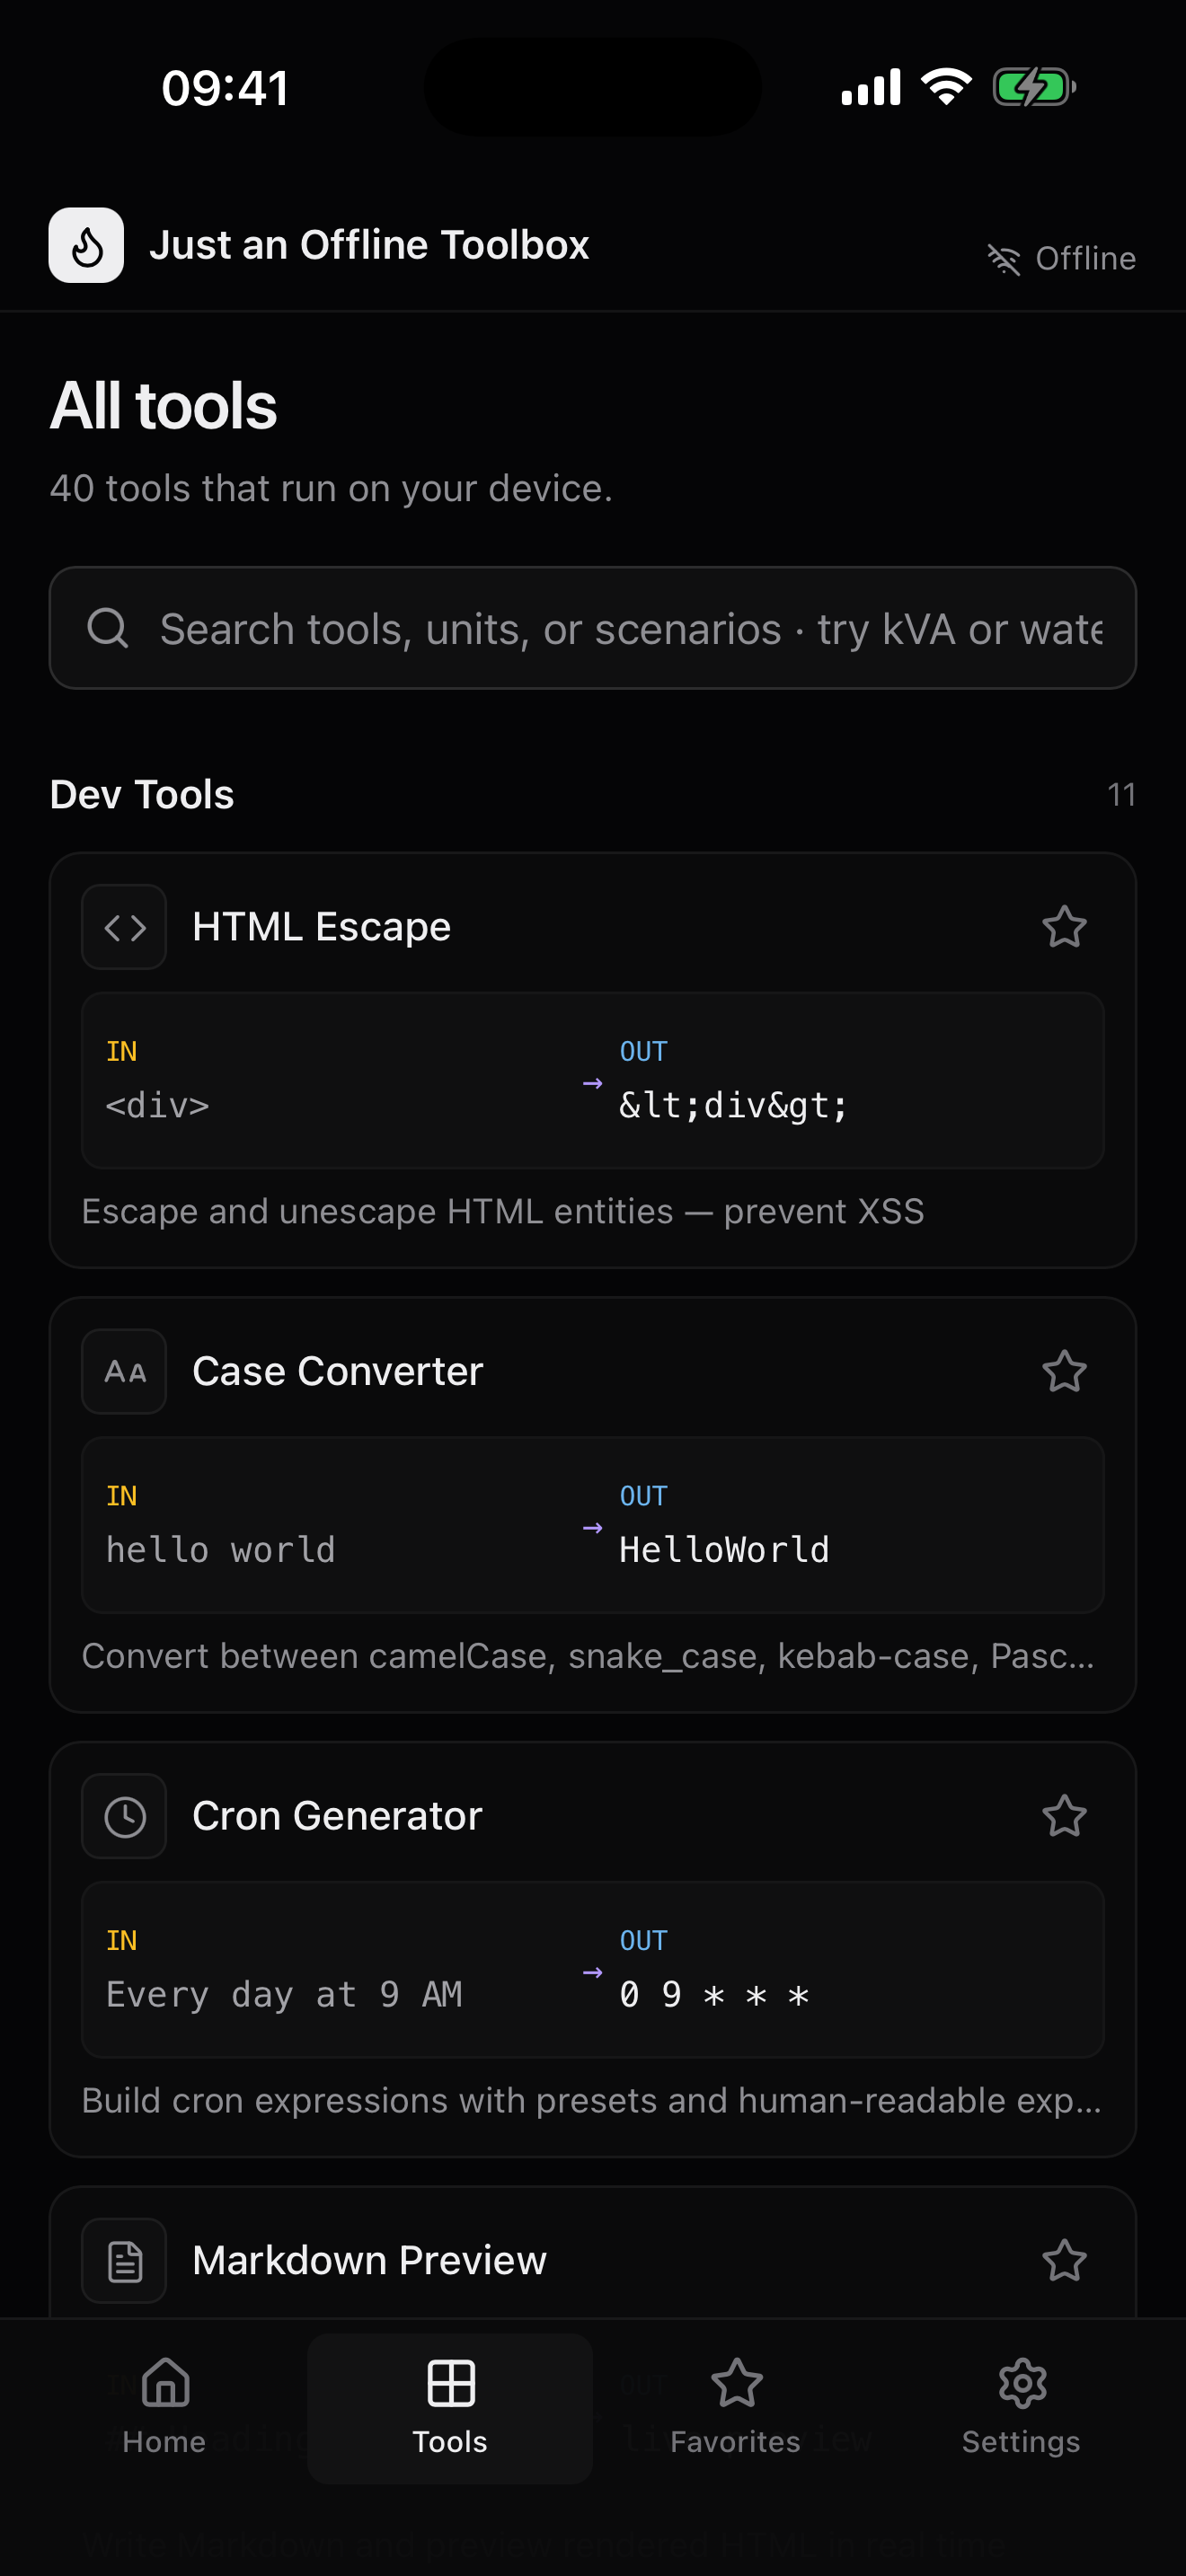Image resolution: width=1186 pixels, height=2576 pixels.
Task: Favorite the HTML Escape tool
Action: click(1064, 927)
